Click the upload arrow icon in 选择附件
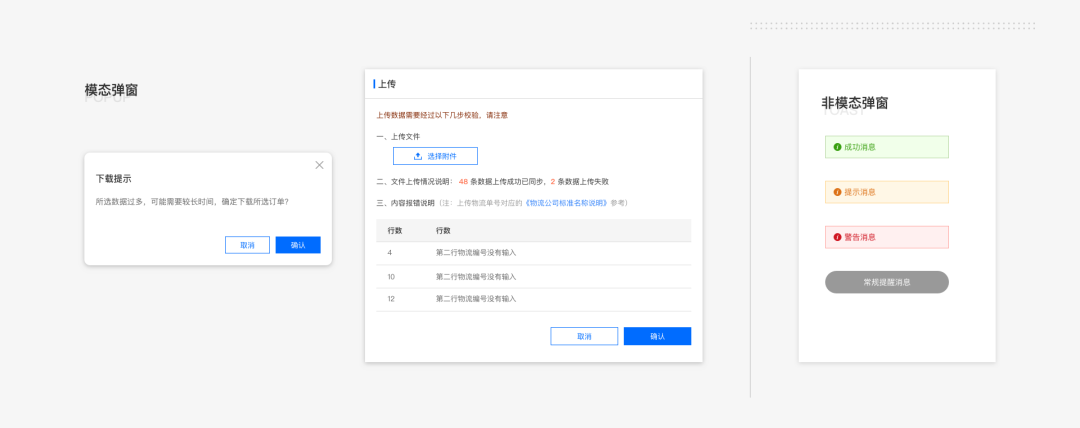 point(417,156)
